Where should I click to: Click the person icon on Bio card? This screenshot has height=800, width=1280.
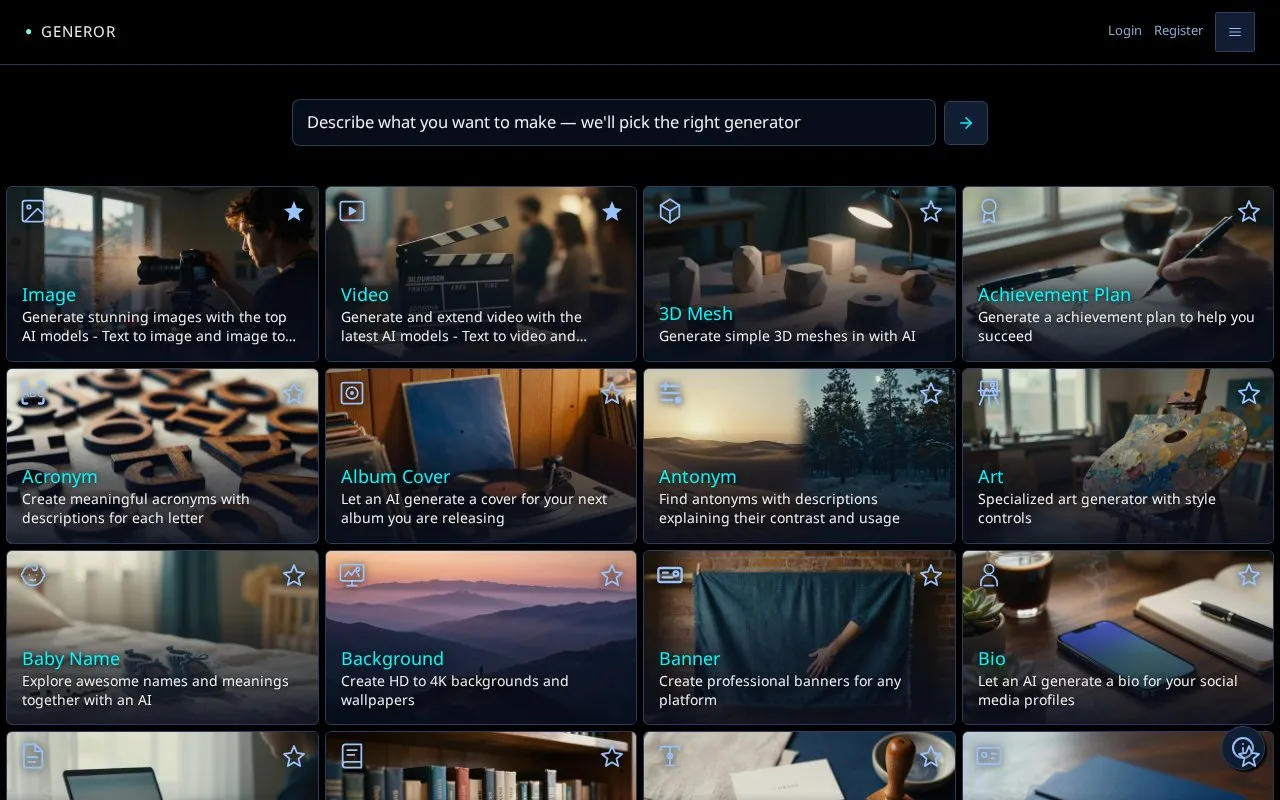pyautogui.click(x=989, y=575)
